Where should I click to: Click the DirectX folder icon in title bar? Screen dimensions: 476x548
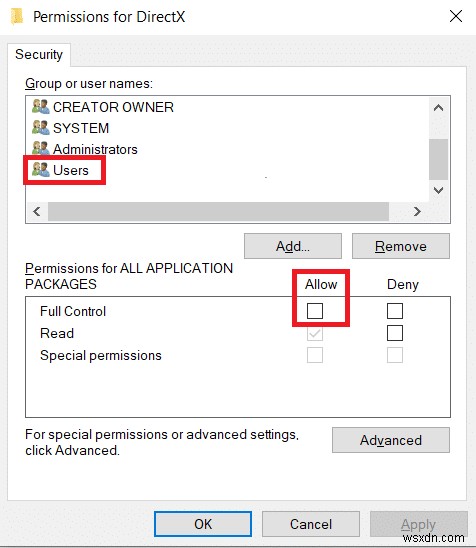click(16, 17)
